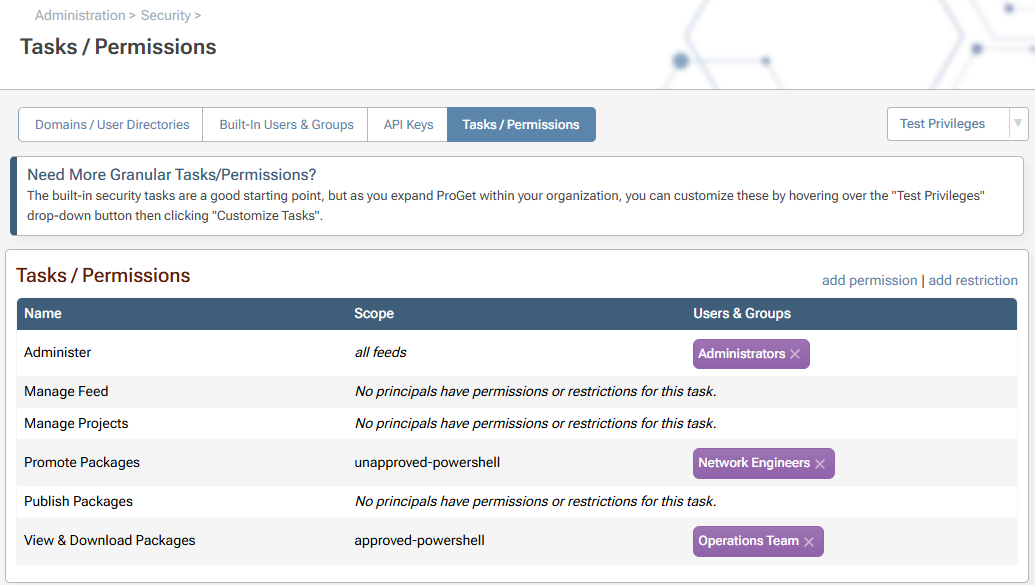Click the Network Engineers group label

pyautogui.click(x=754, y=463)
